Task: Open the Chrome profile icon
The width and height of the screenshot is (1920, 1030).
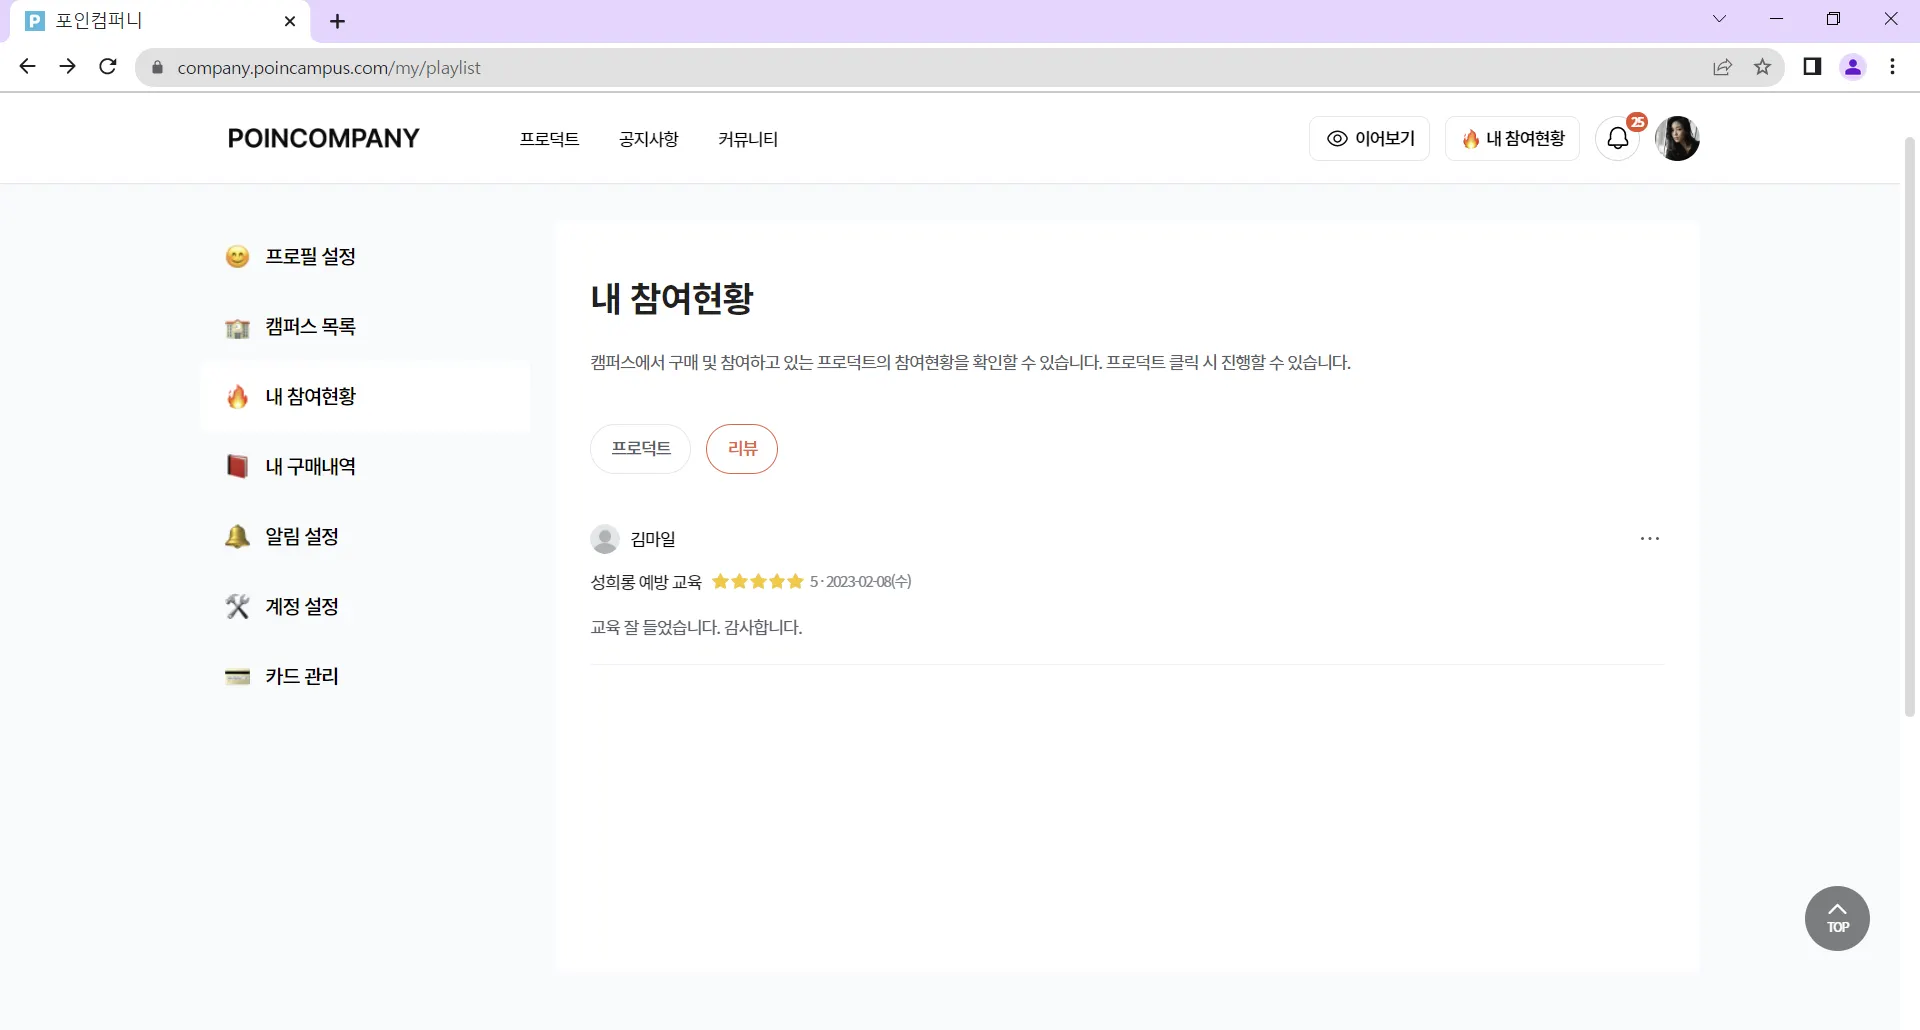Action: coord(1853,67)
